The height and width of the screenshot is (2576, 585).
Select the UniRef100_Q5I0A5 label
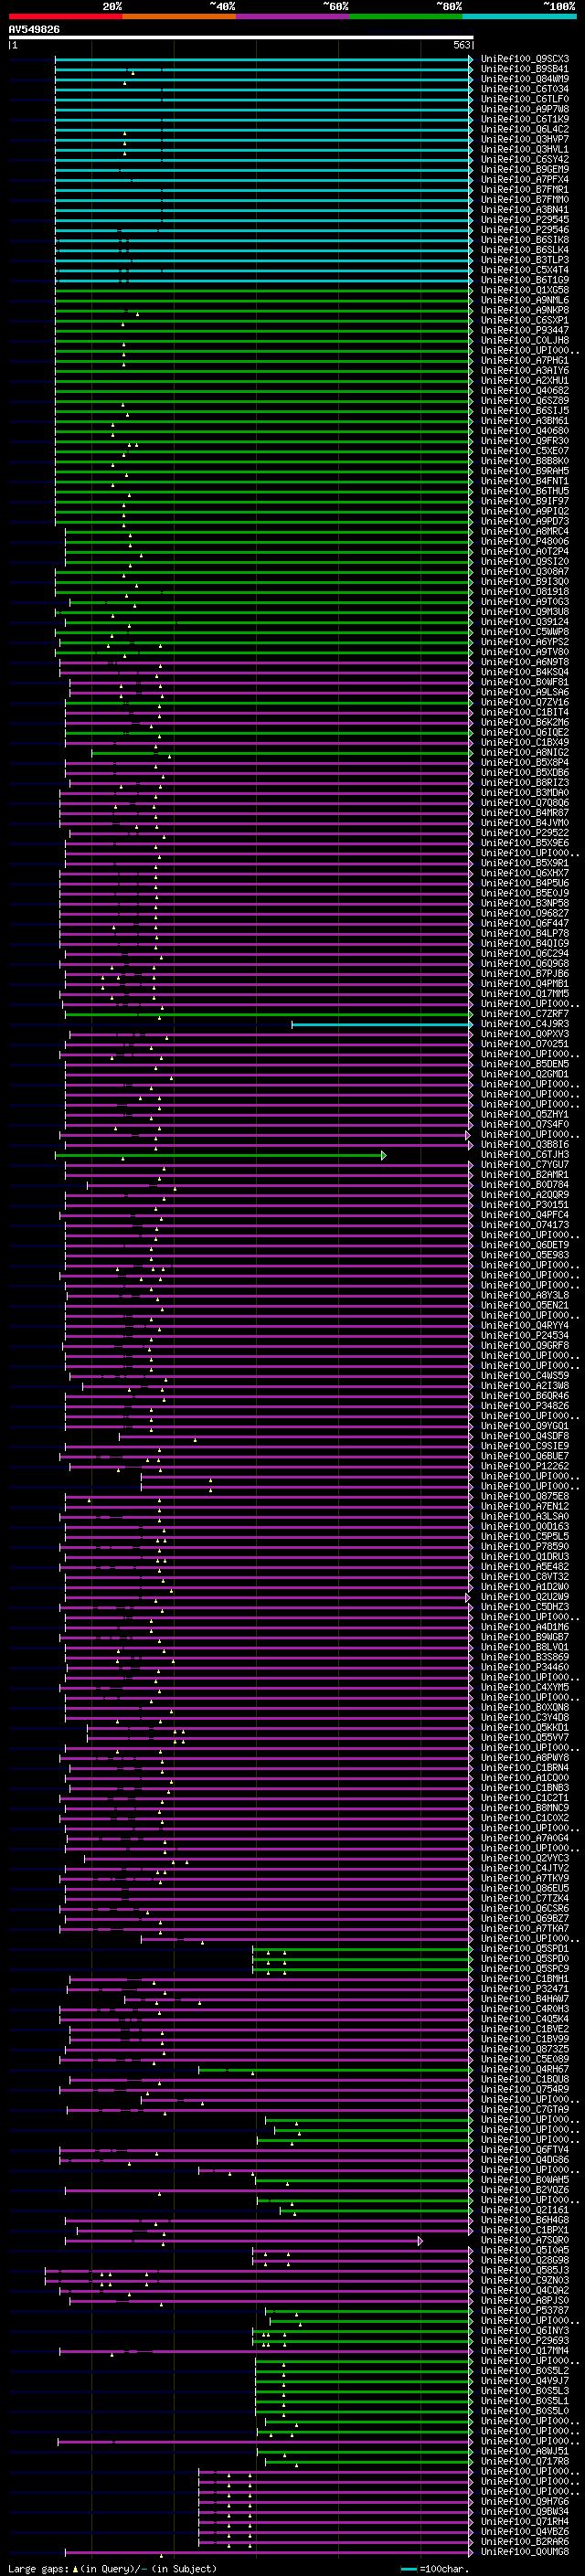point(525,2252)
